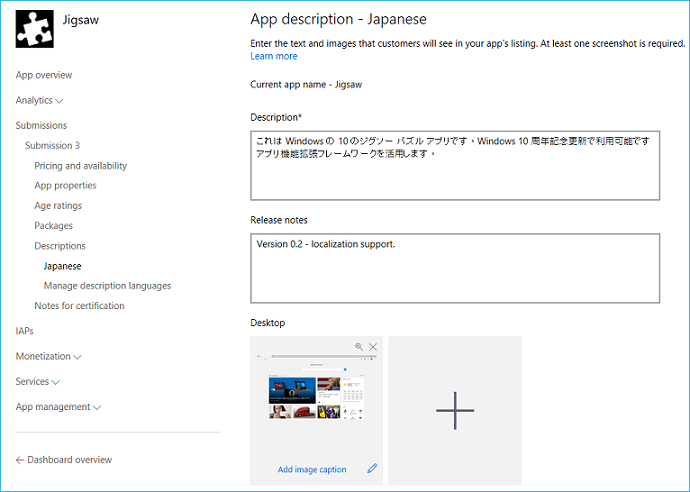Open IAPs section

click(x=25, y=330)
